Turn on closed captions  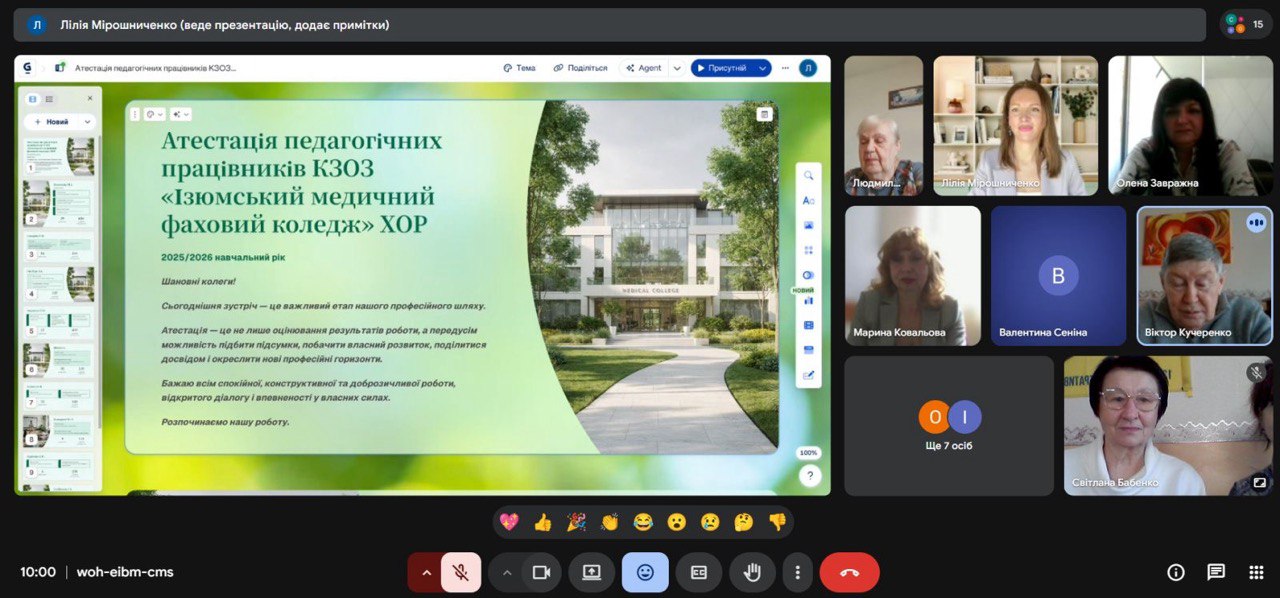pos(699,572)
